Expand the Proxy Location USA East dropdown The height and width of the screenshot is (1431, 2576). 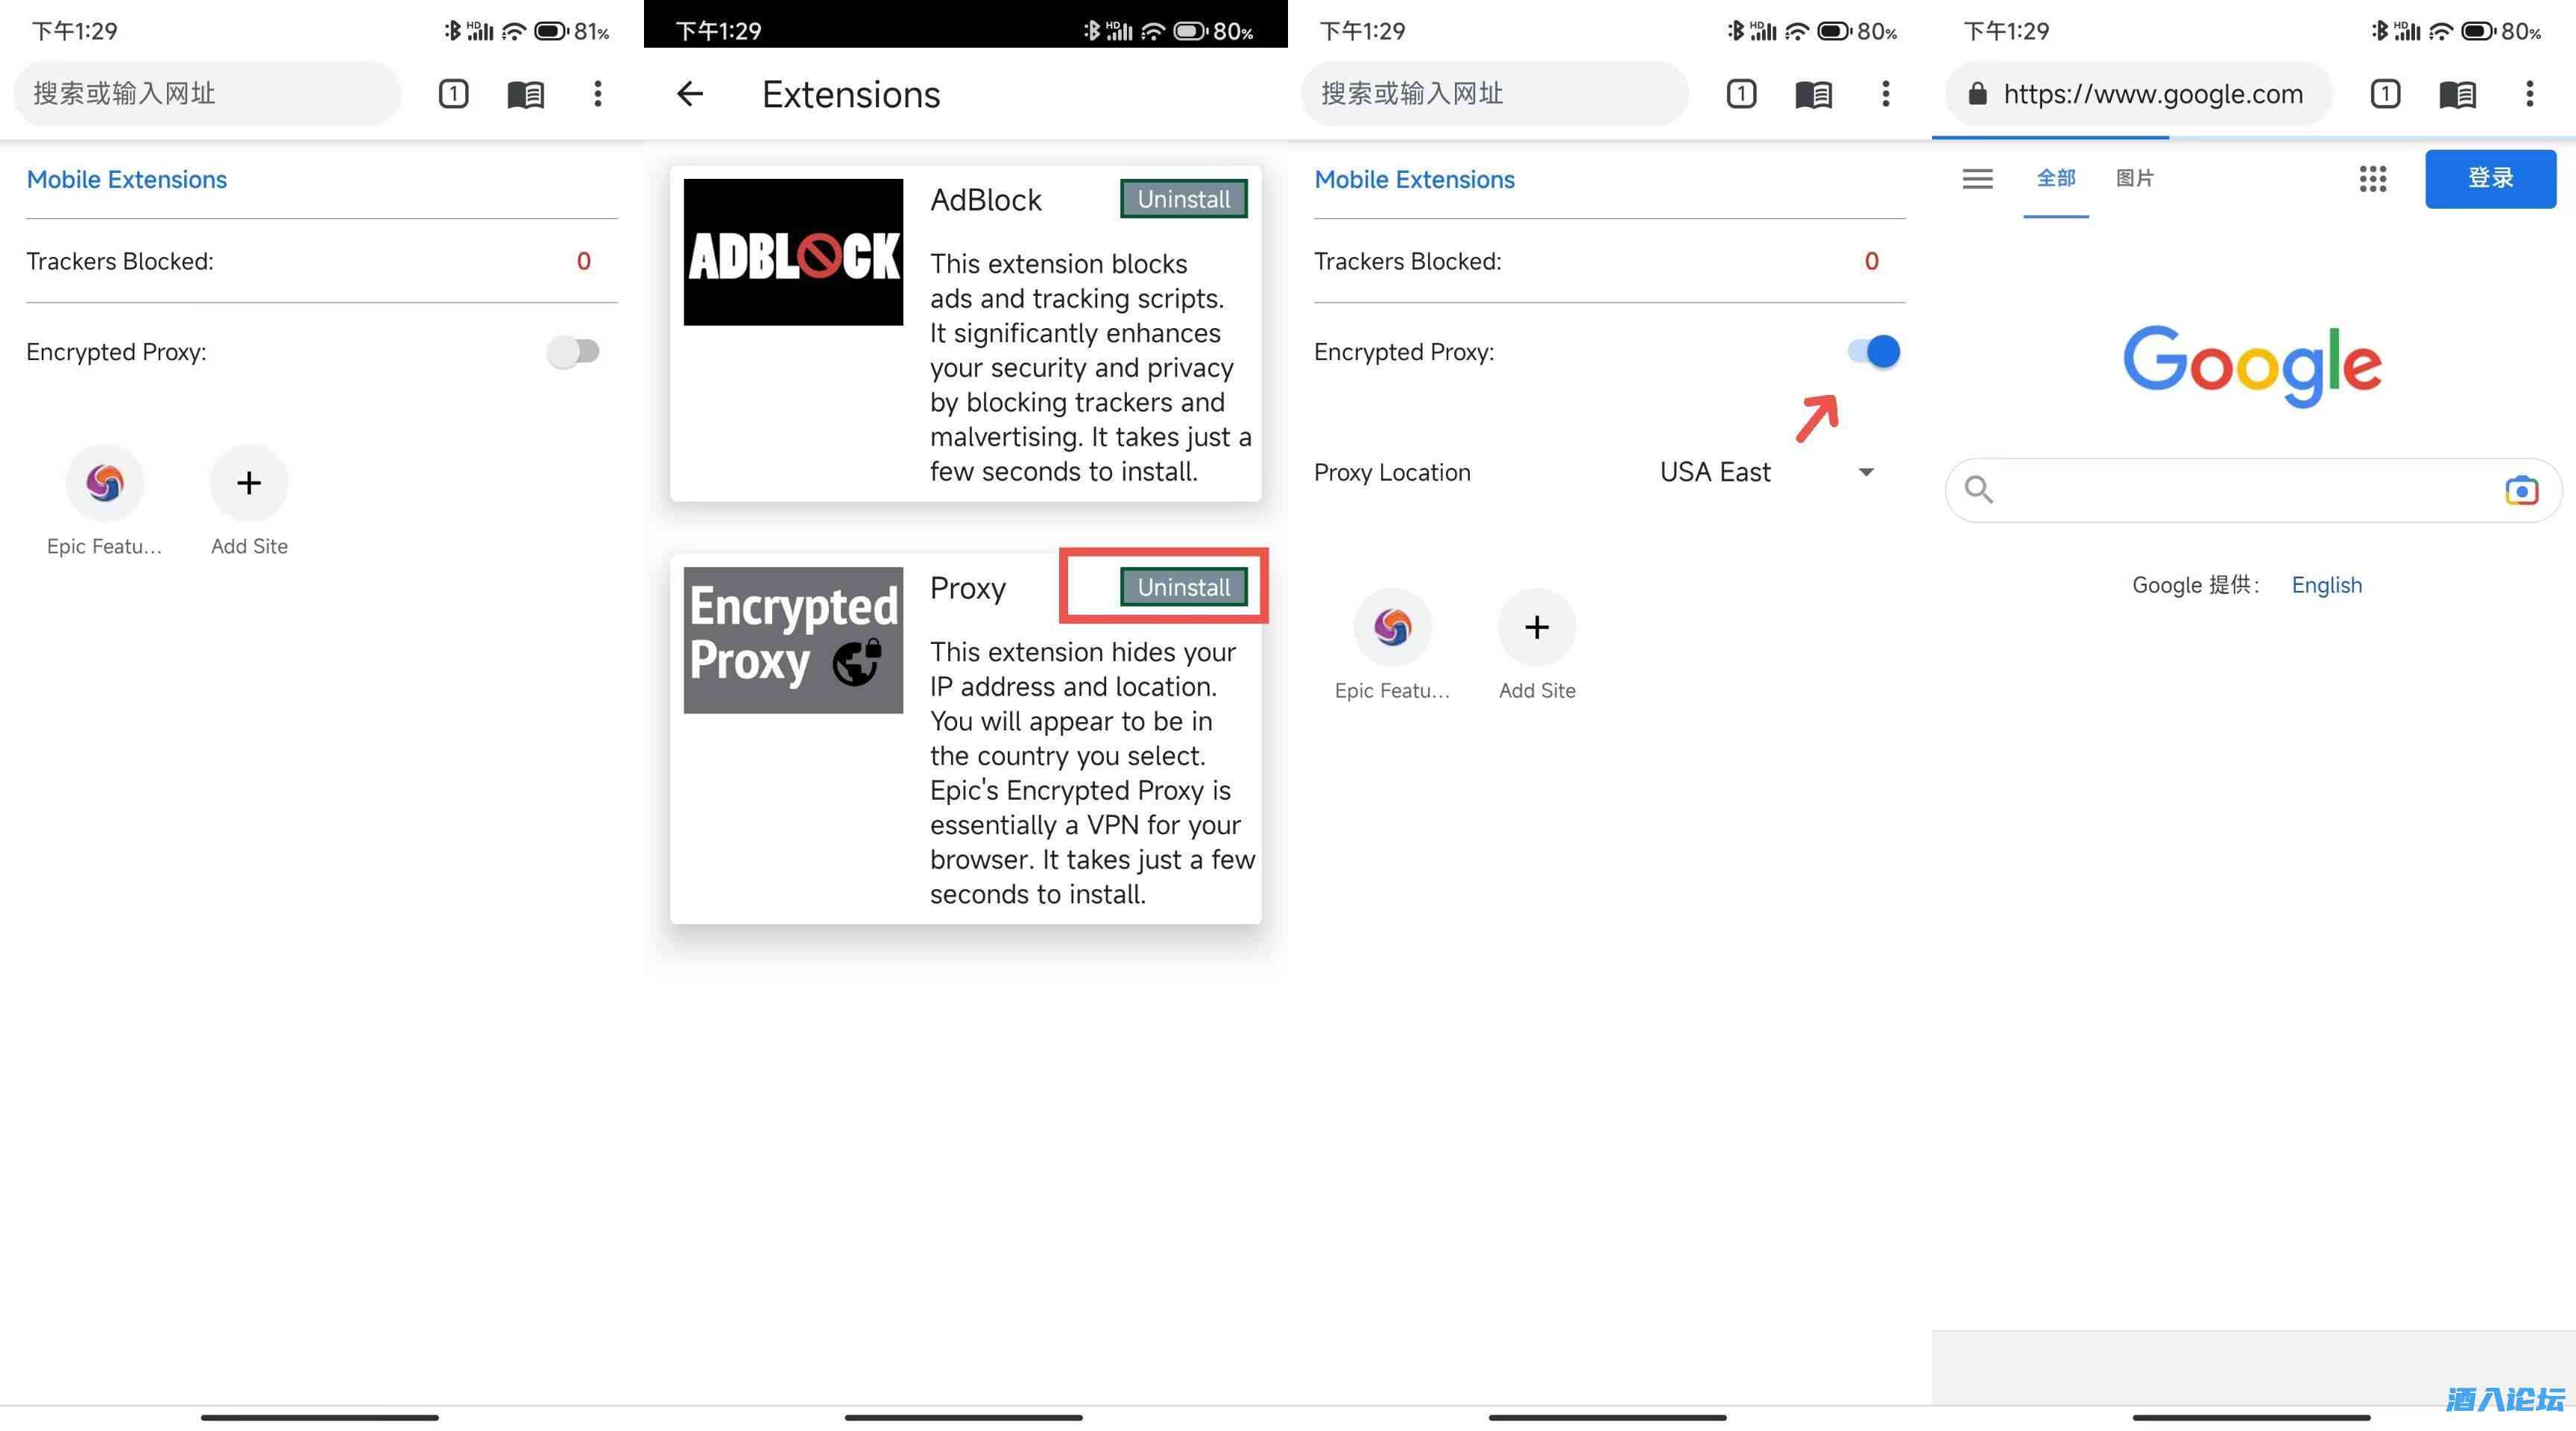(1714, 472)
